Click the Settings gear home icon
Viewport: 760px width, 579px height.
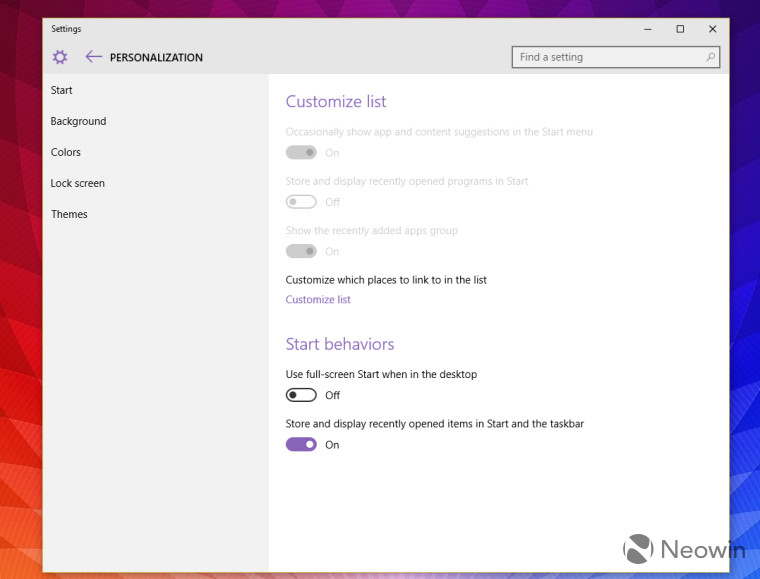(60, 57)
